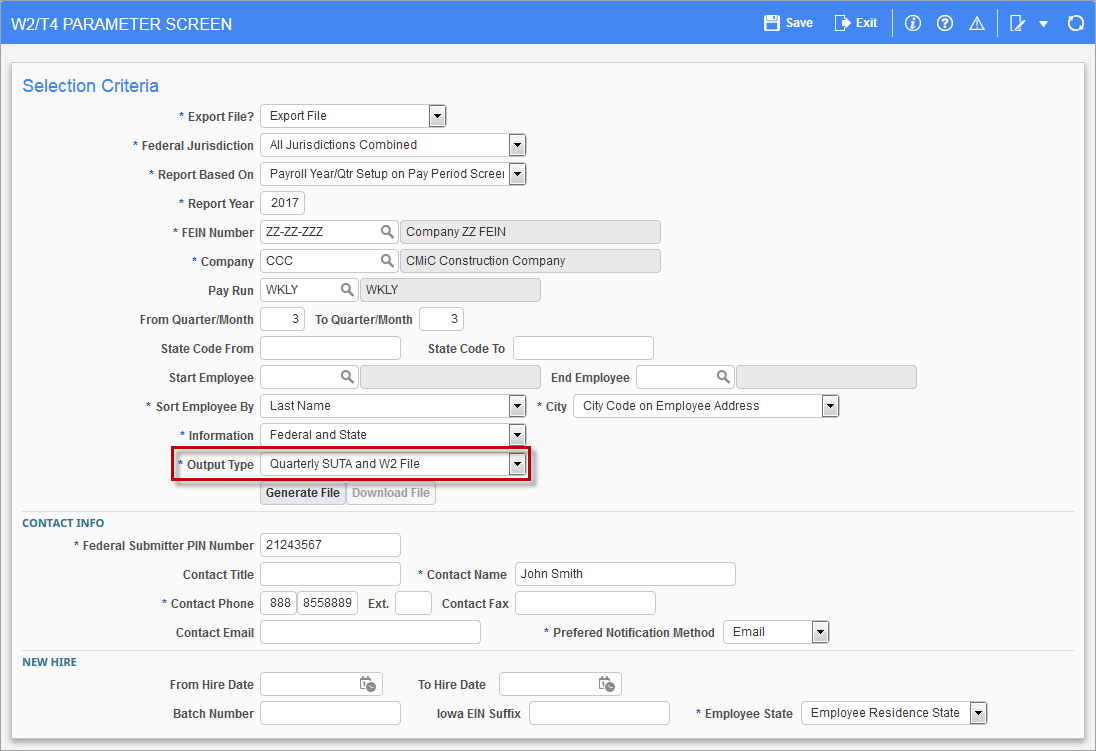Click the Exit button in header
Image resolution: width=1096 pixels, height=751 pixels.
pos(856,23)
